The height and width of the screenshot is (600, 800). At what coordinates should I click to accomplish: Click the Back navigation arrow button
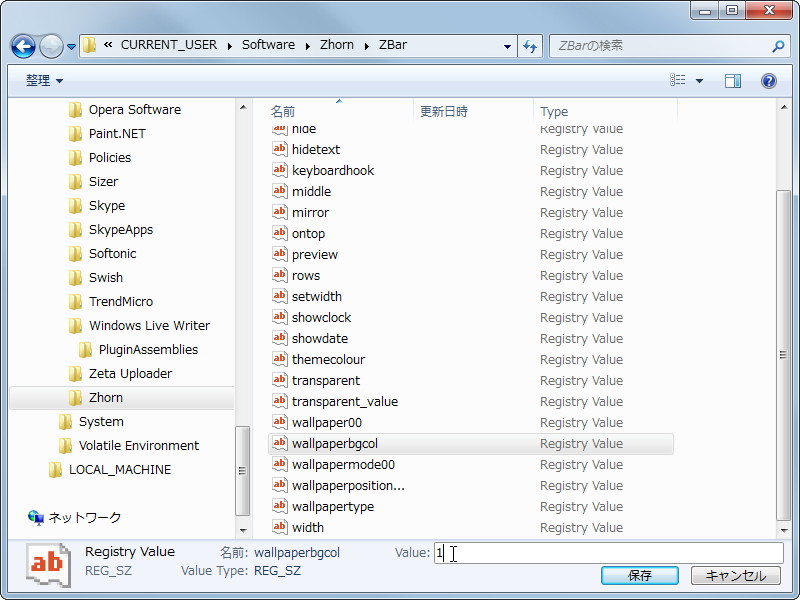point(23,46)
